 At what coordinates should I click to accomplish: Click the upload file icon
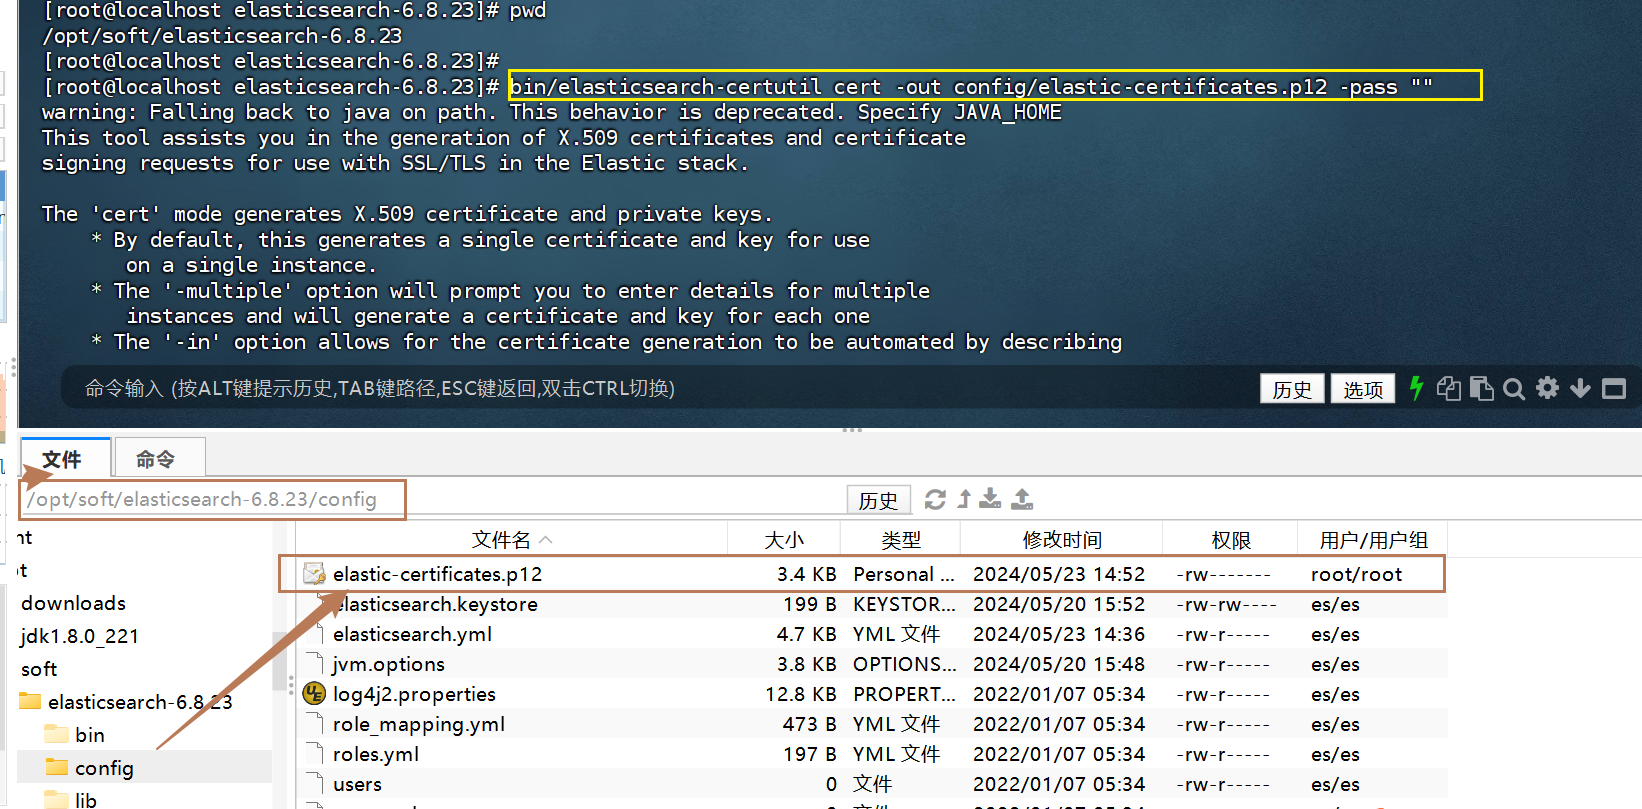pos(1022,498)
